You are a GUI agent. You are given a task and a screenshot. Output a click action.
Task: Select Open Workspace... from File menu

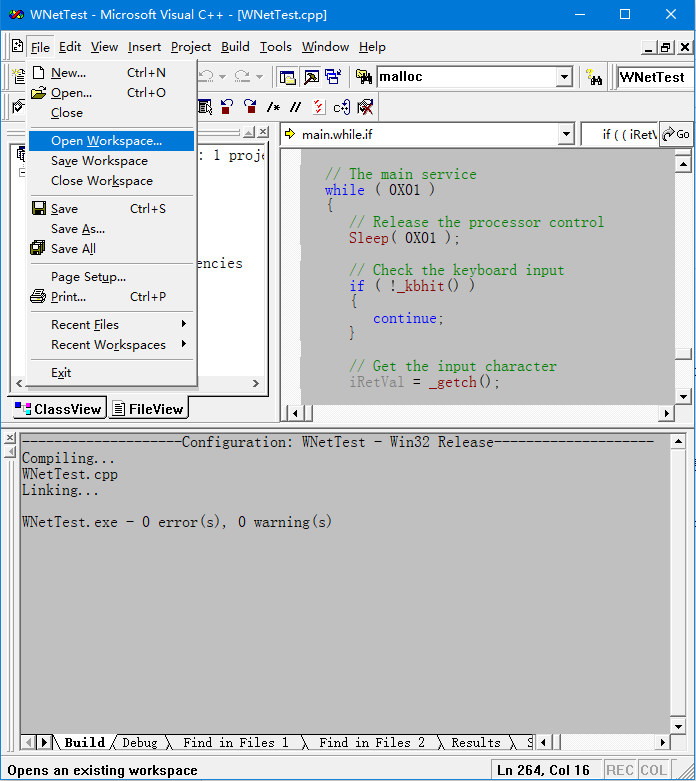point(106,141)
